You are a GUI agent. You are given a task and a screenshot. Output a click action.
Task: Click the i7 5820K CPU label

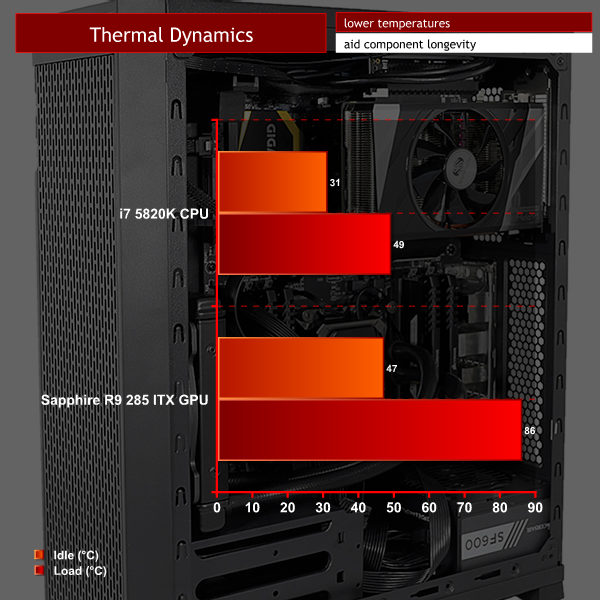tap(164, 214)
